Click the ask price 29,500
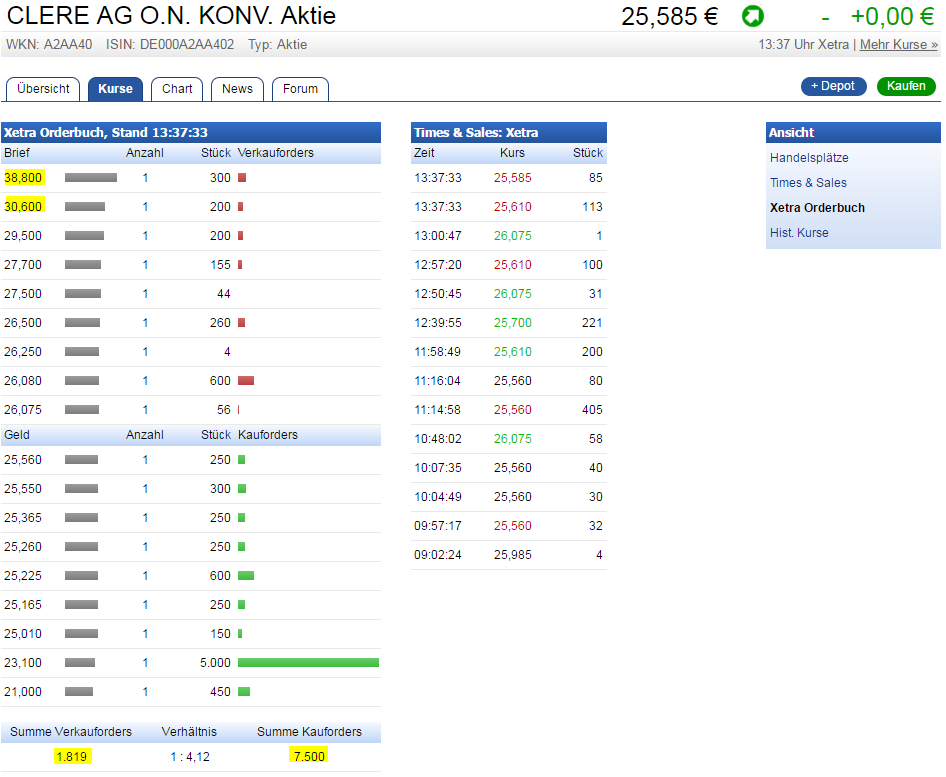 click(23, 236)
